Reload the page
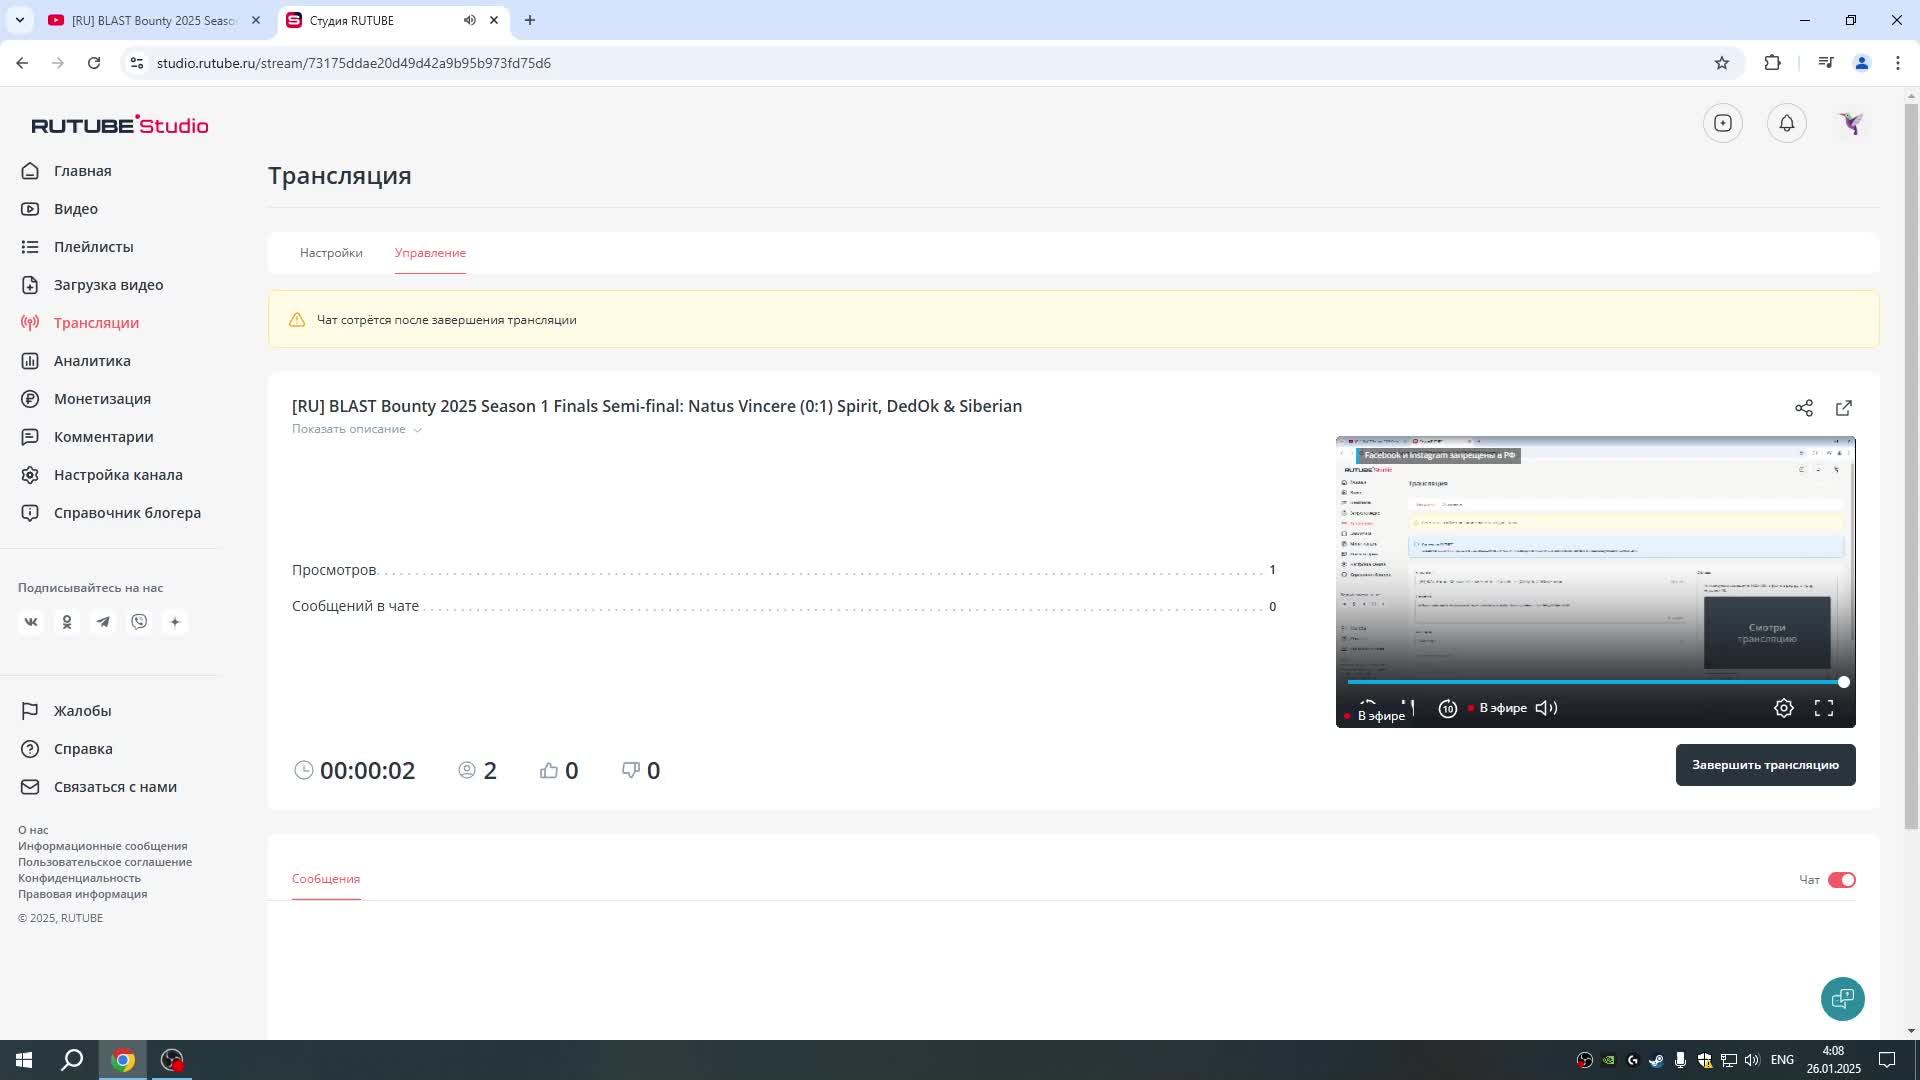Viewport: 1920px width, 1080px height. tap(94, 63)
